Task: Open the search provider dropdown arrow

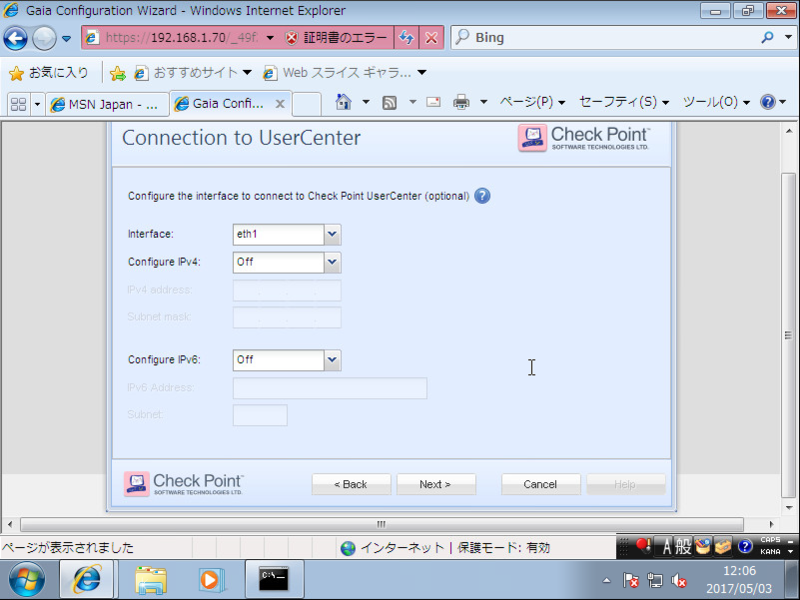Action: [x=789, y=38]
